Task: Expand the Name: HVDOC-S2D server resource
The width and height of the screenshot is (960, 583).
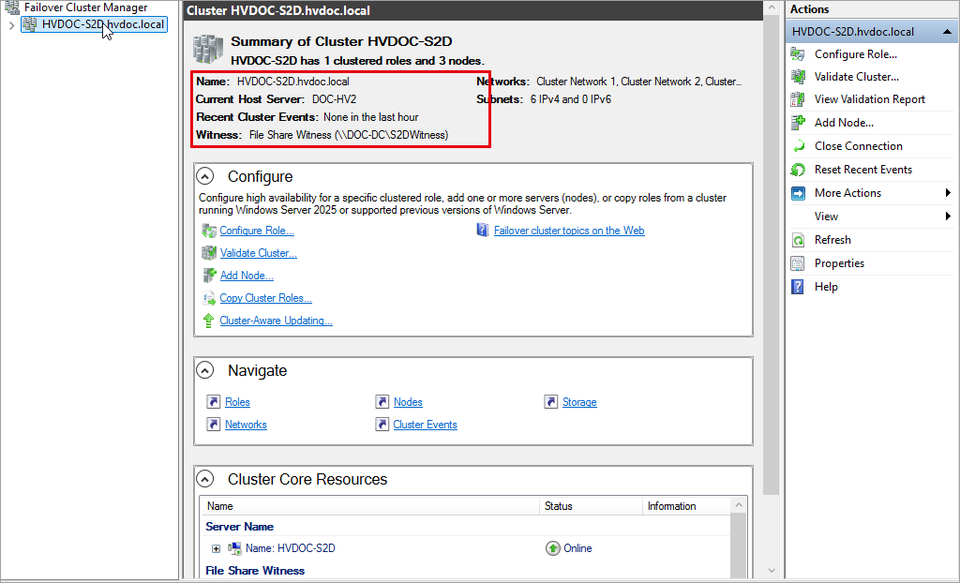Action: tap(216, 549)
